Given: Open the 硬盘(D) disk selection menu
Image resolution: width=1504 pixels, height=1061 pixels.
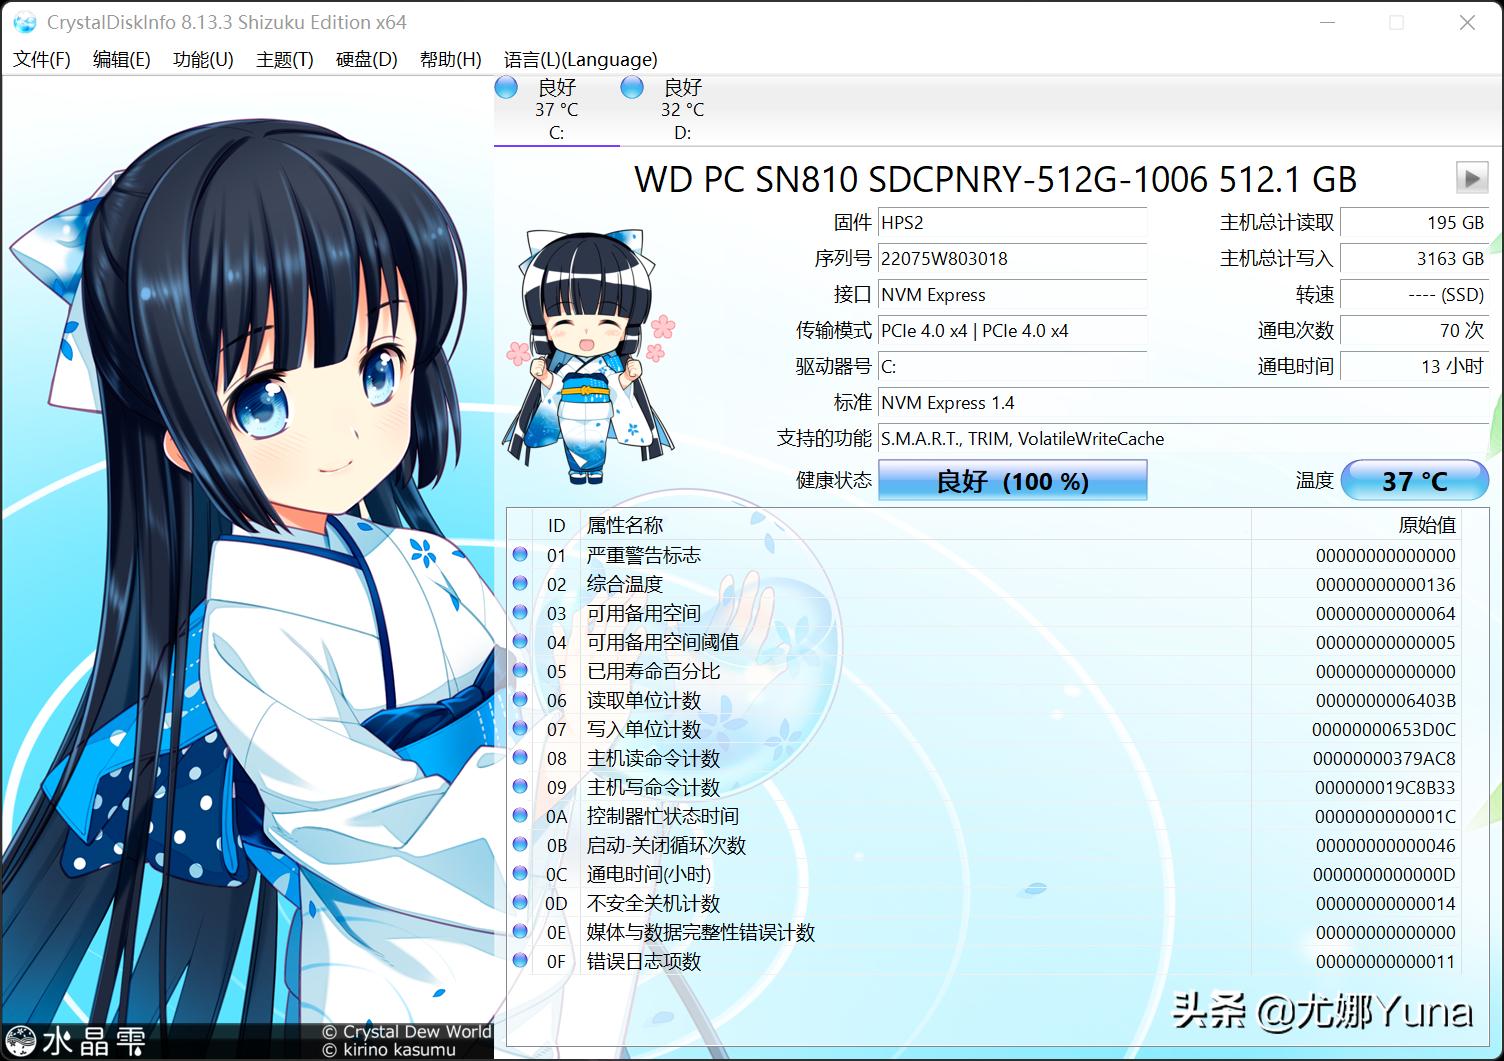Looking at the screenshot, I should tap(364, 59).
